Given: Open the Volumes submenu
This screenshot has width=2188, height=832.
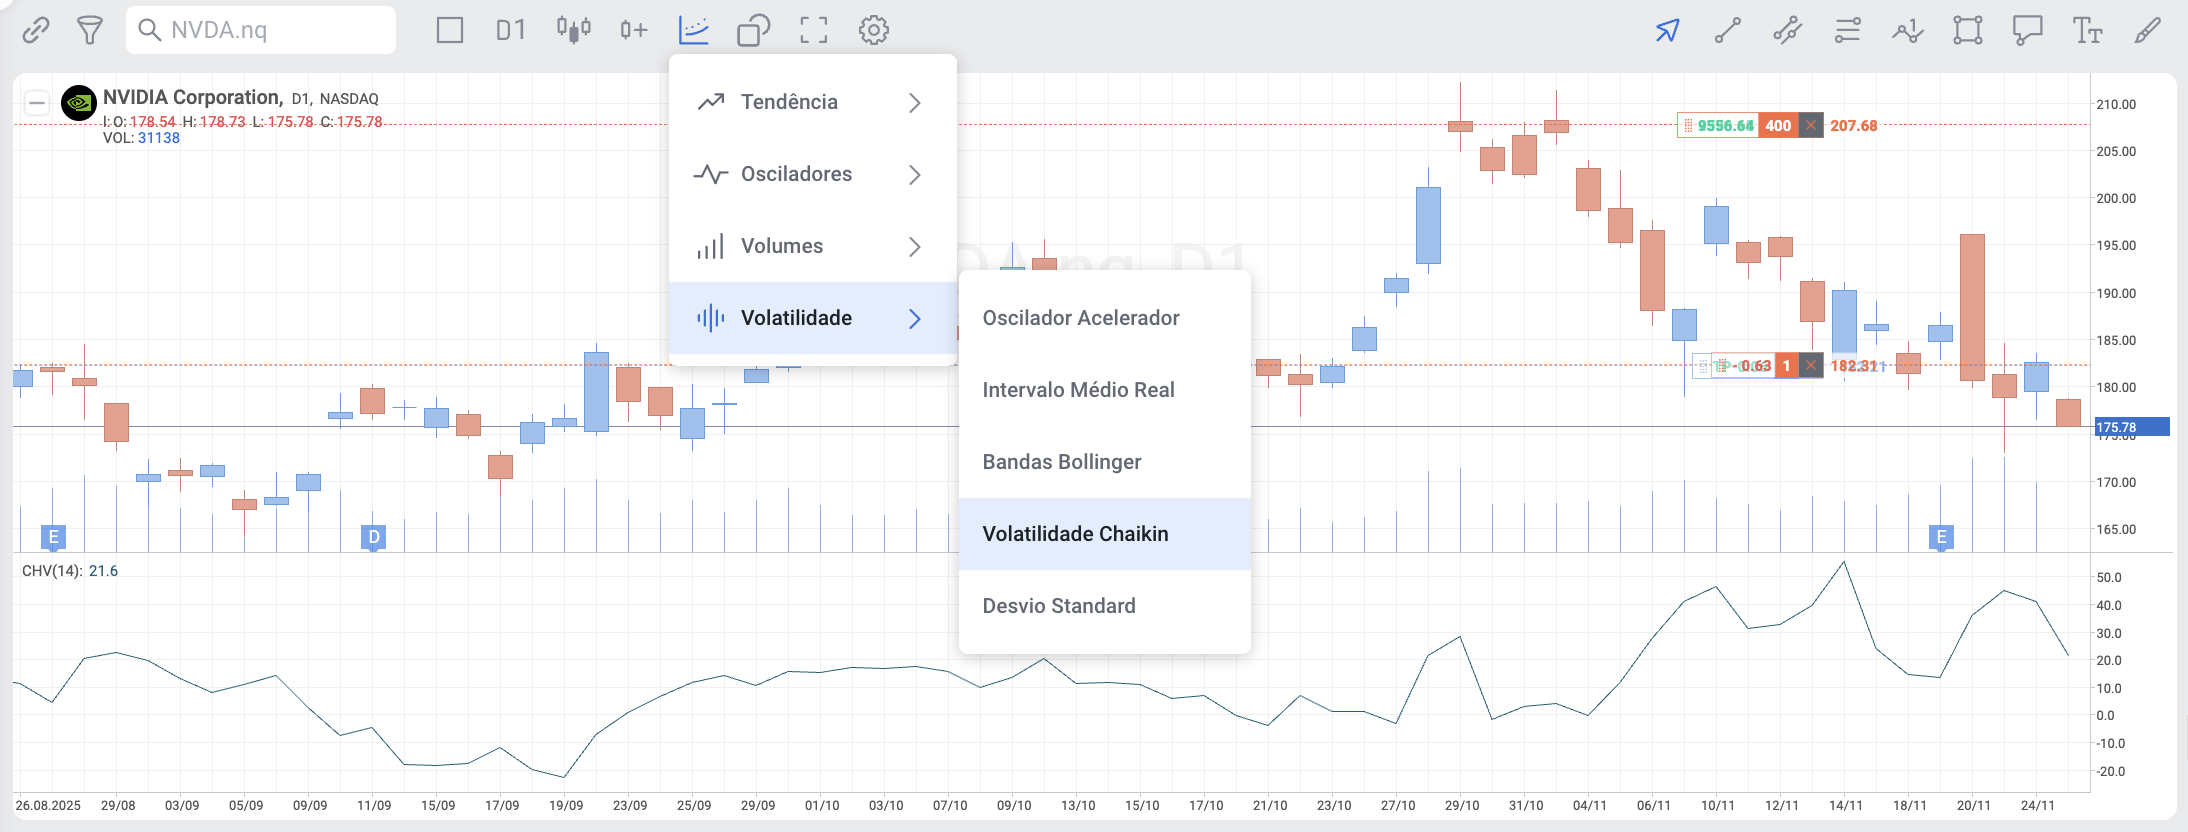Looking at the screenshot, I should tap(812, 246).
